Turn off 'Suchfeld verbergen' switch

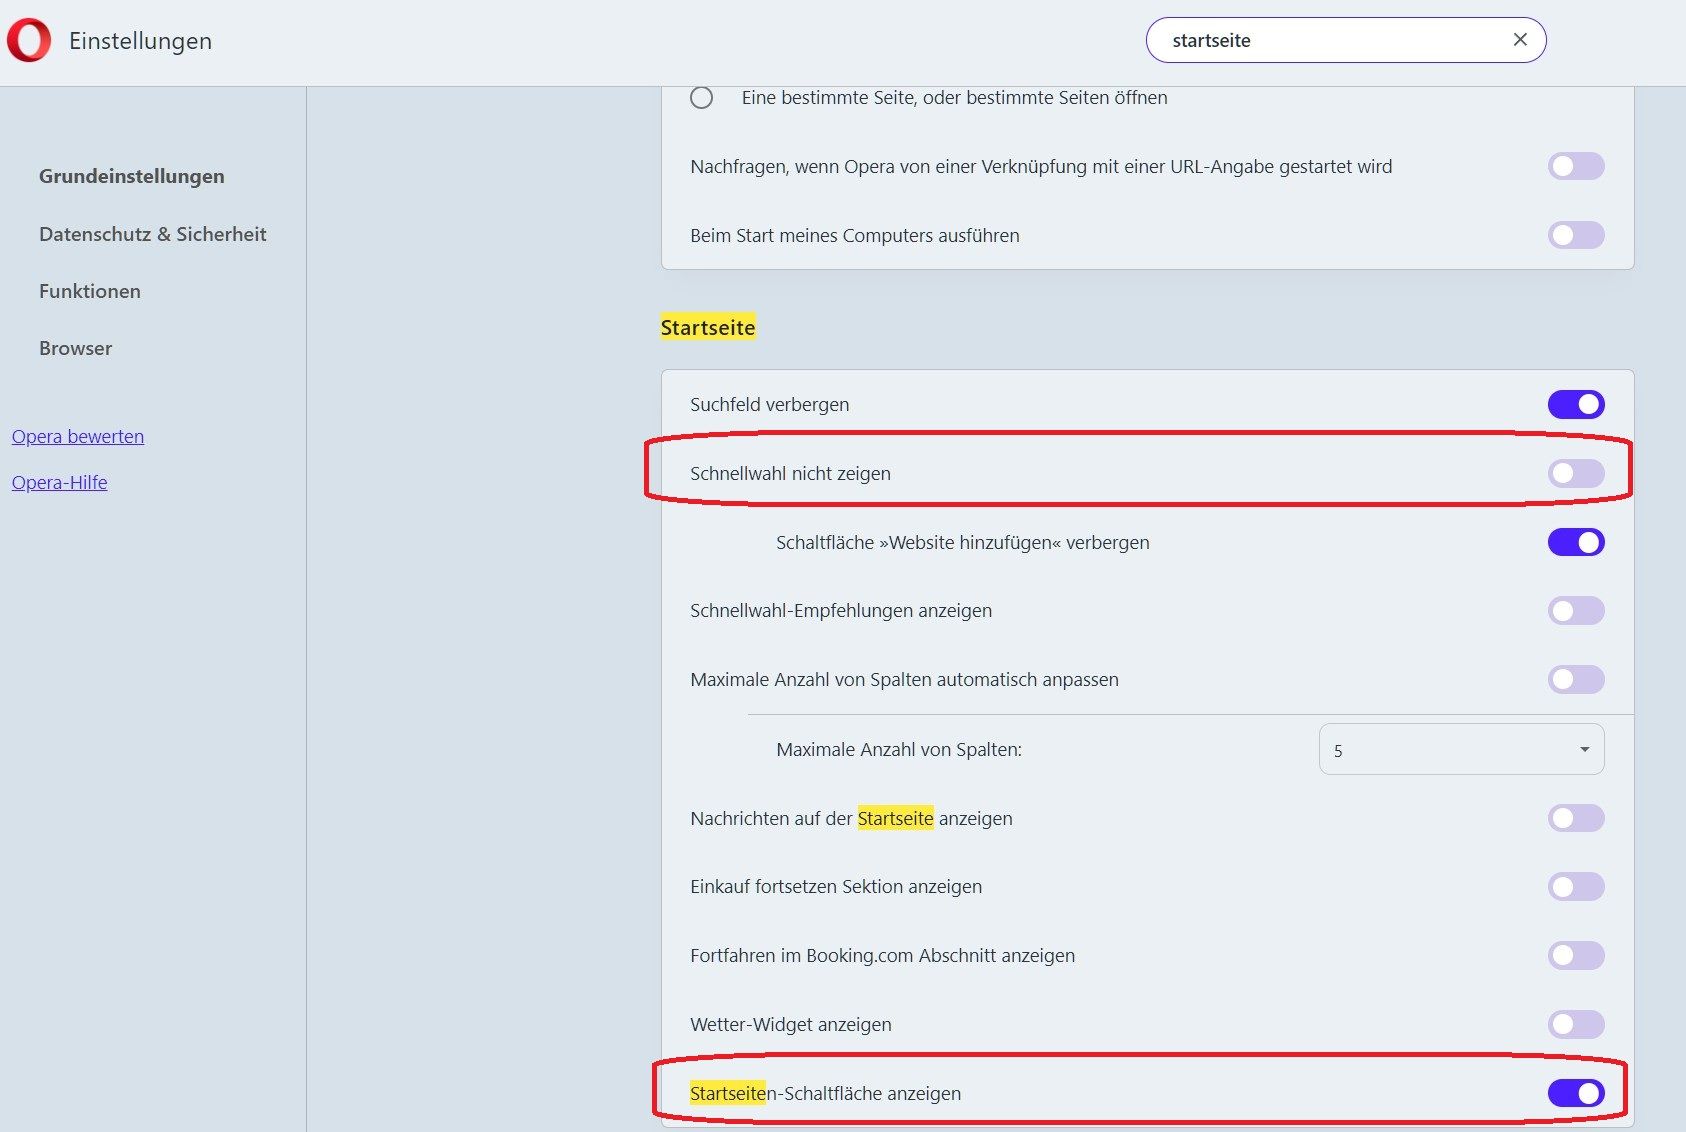pos(1576,404)
